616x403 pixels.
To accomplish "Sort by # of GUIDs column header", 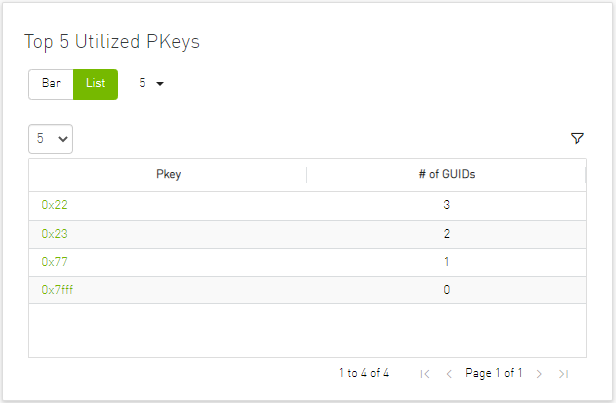I will pos(446,175).
